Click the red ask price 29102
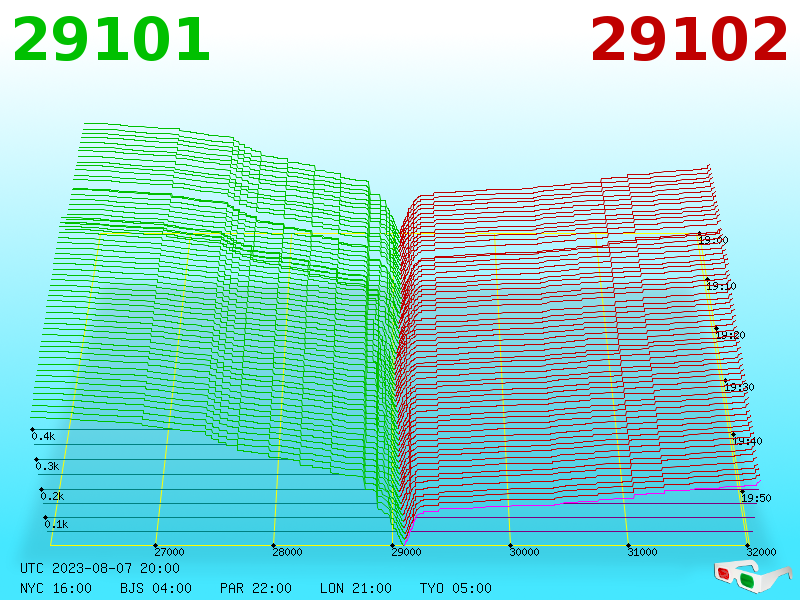This screenshot has height=600, width=800. point(689,40)
